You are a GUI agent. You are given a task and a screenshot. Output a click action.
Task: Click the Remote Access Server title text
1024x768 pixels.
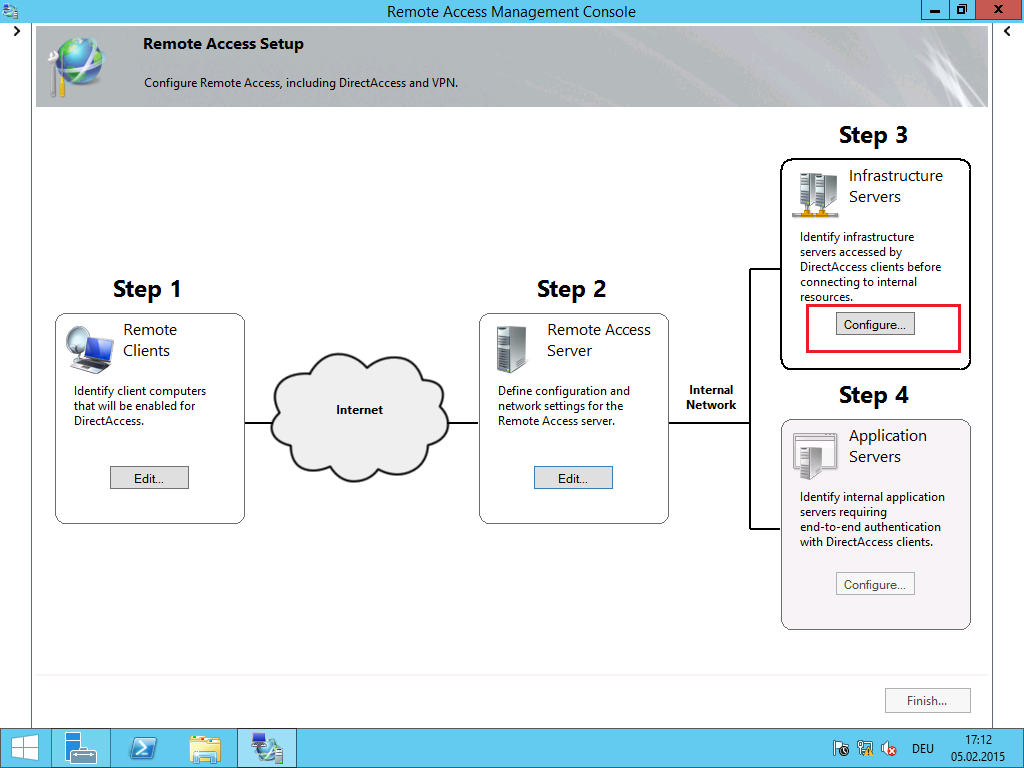(x=599, y=340)
